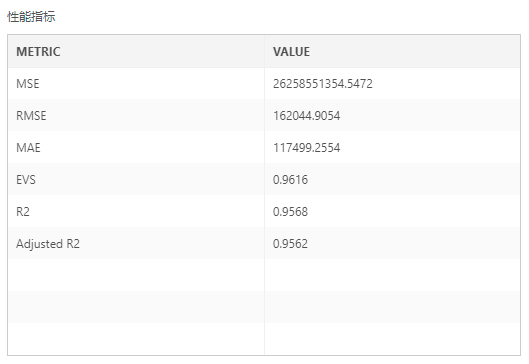
Task: Select the Adjusted R2 row label
Action: [48, 244]
